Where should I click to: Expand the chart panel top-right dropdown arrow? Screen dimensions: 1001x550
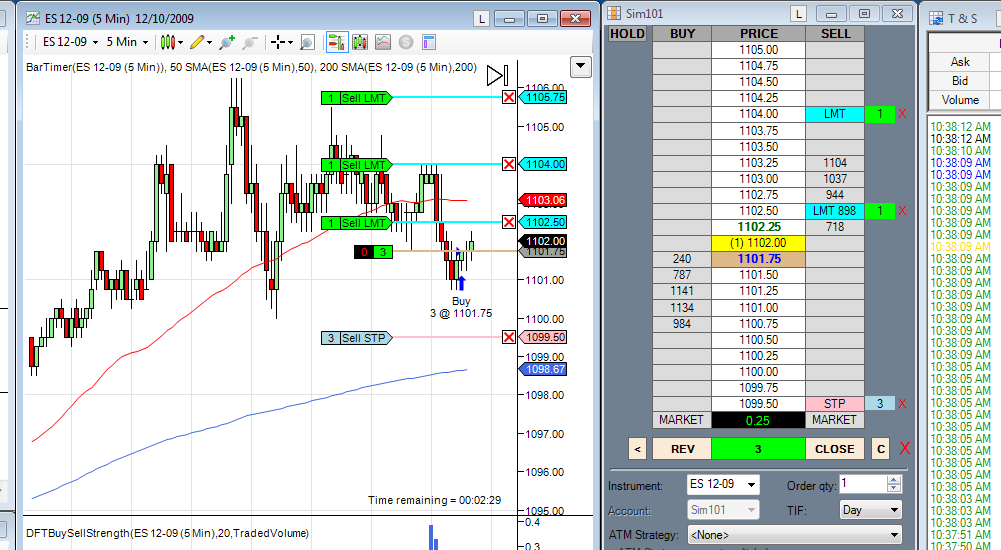tap(580, 66)
